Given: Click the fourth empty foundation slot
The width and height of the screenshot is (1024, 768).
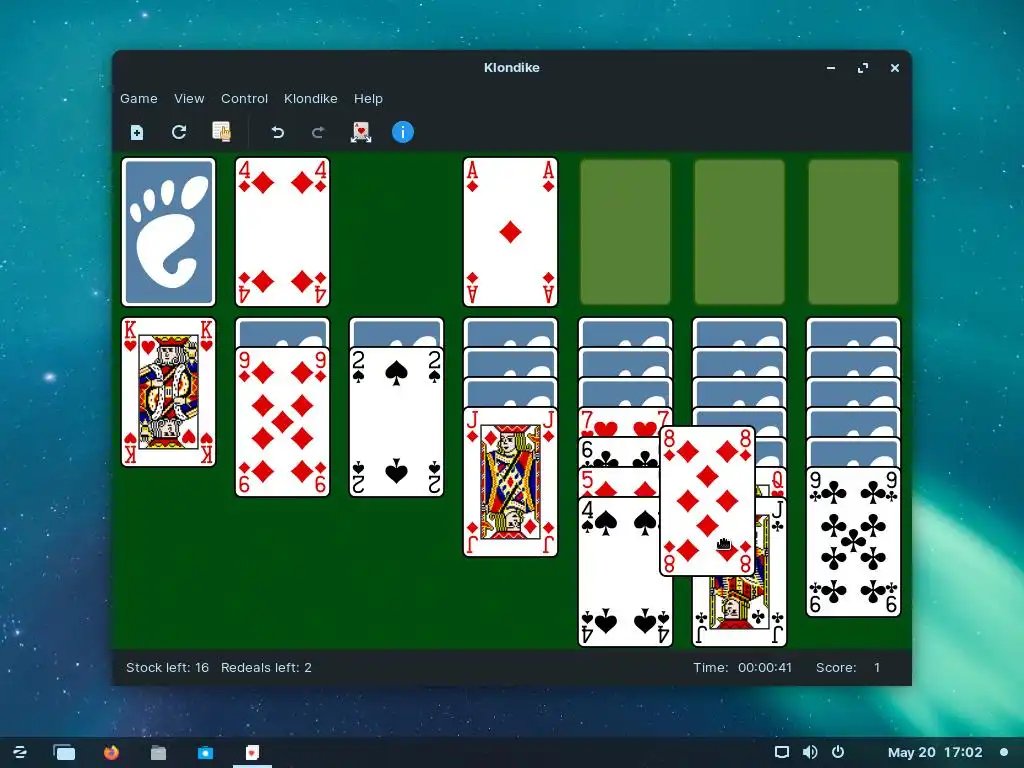Looking at the screenshot, I should pyautogui.click(x=854, y=232).
